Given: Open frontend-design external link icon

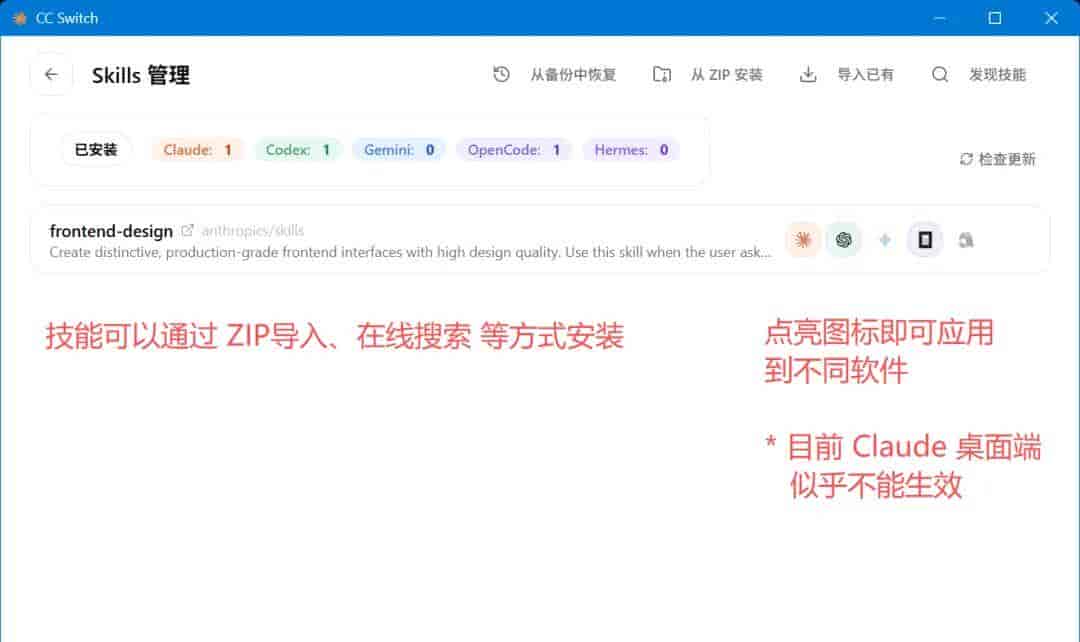Looking at the screenshot, I should click(187, 230).
